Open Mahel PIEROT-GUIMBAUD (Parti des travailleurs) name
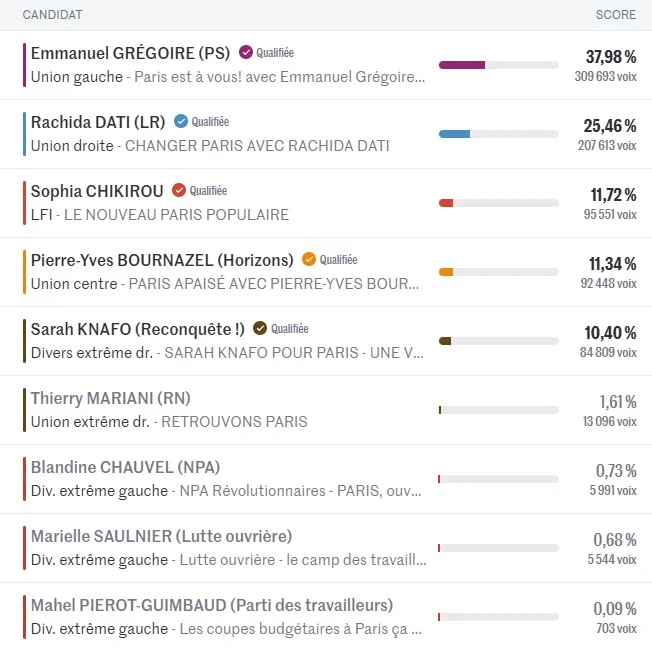 coord(211,605)
